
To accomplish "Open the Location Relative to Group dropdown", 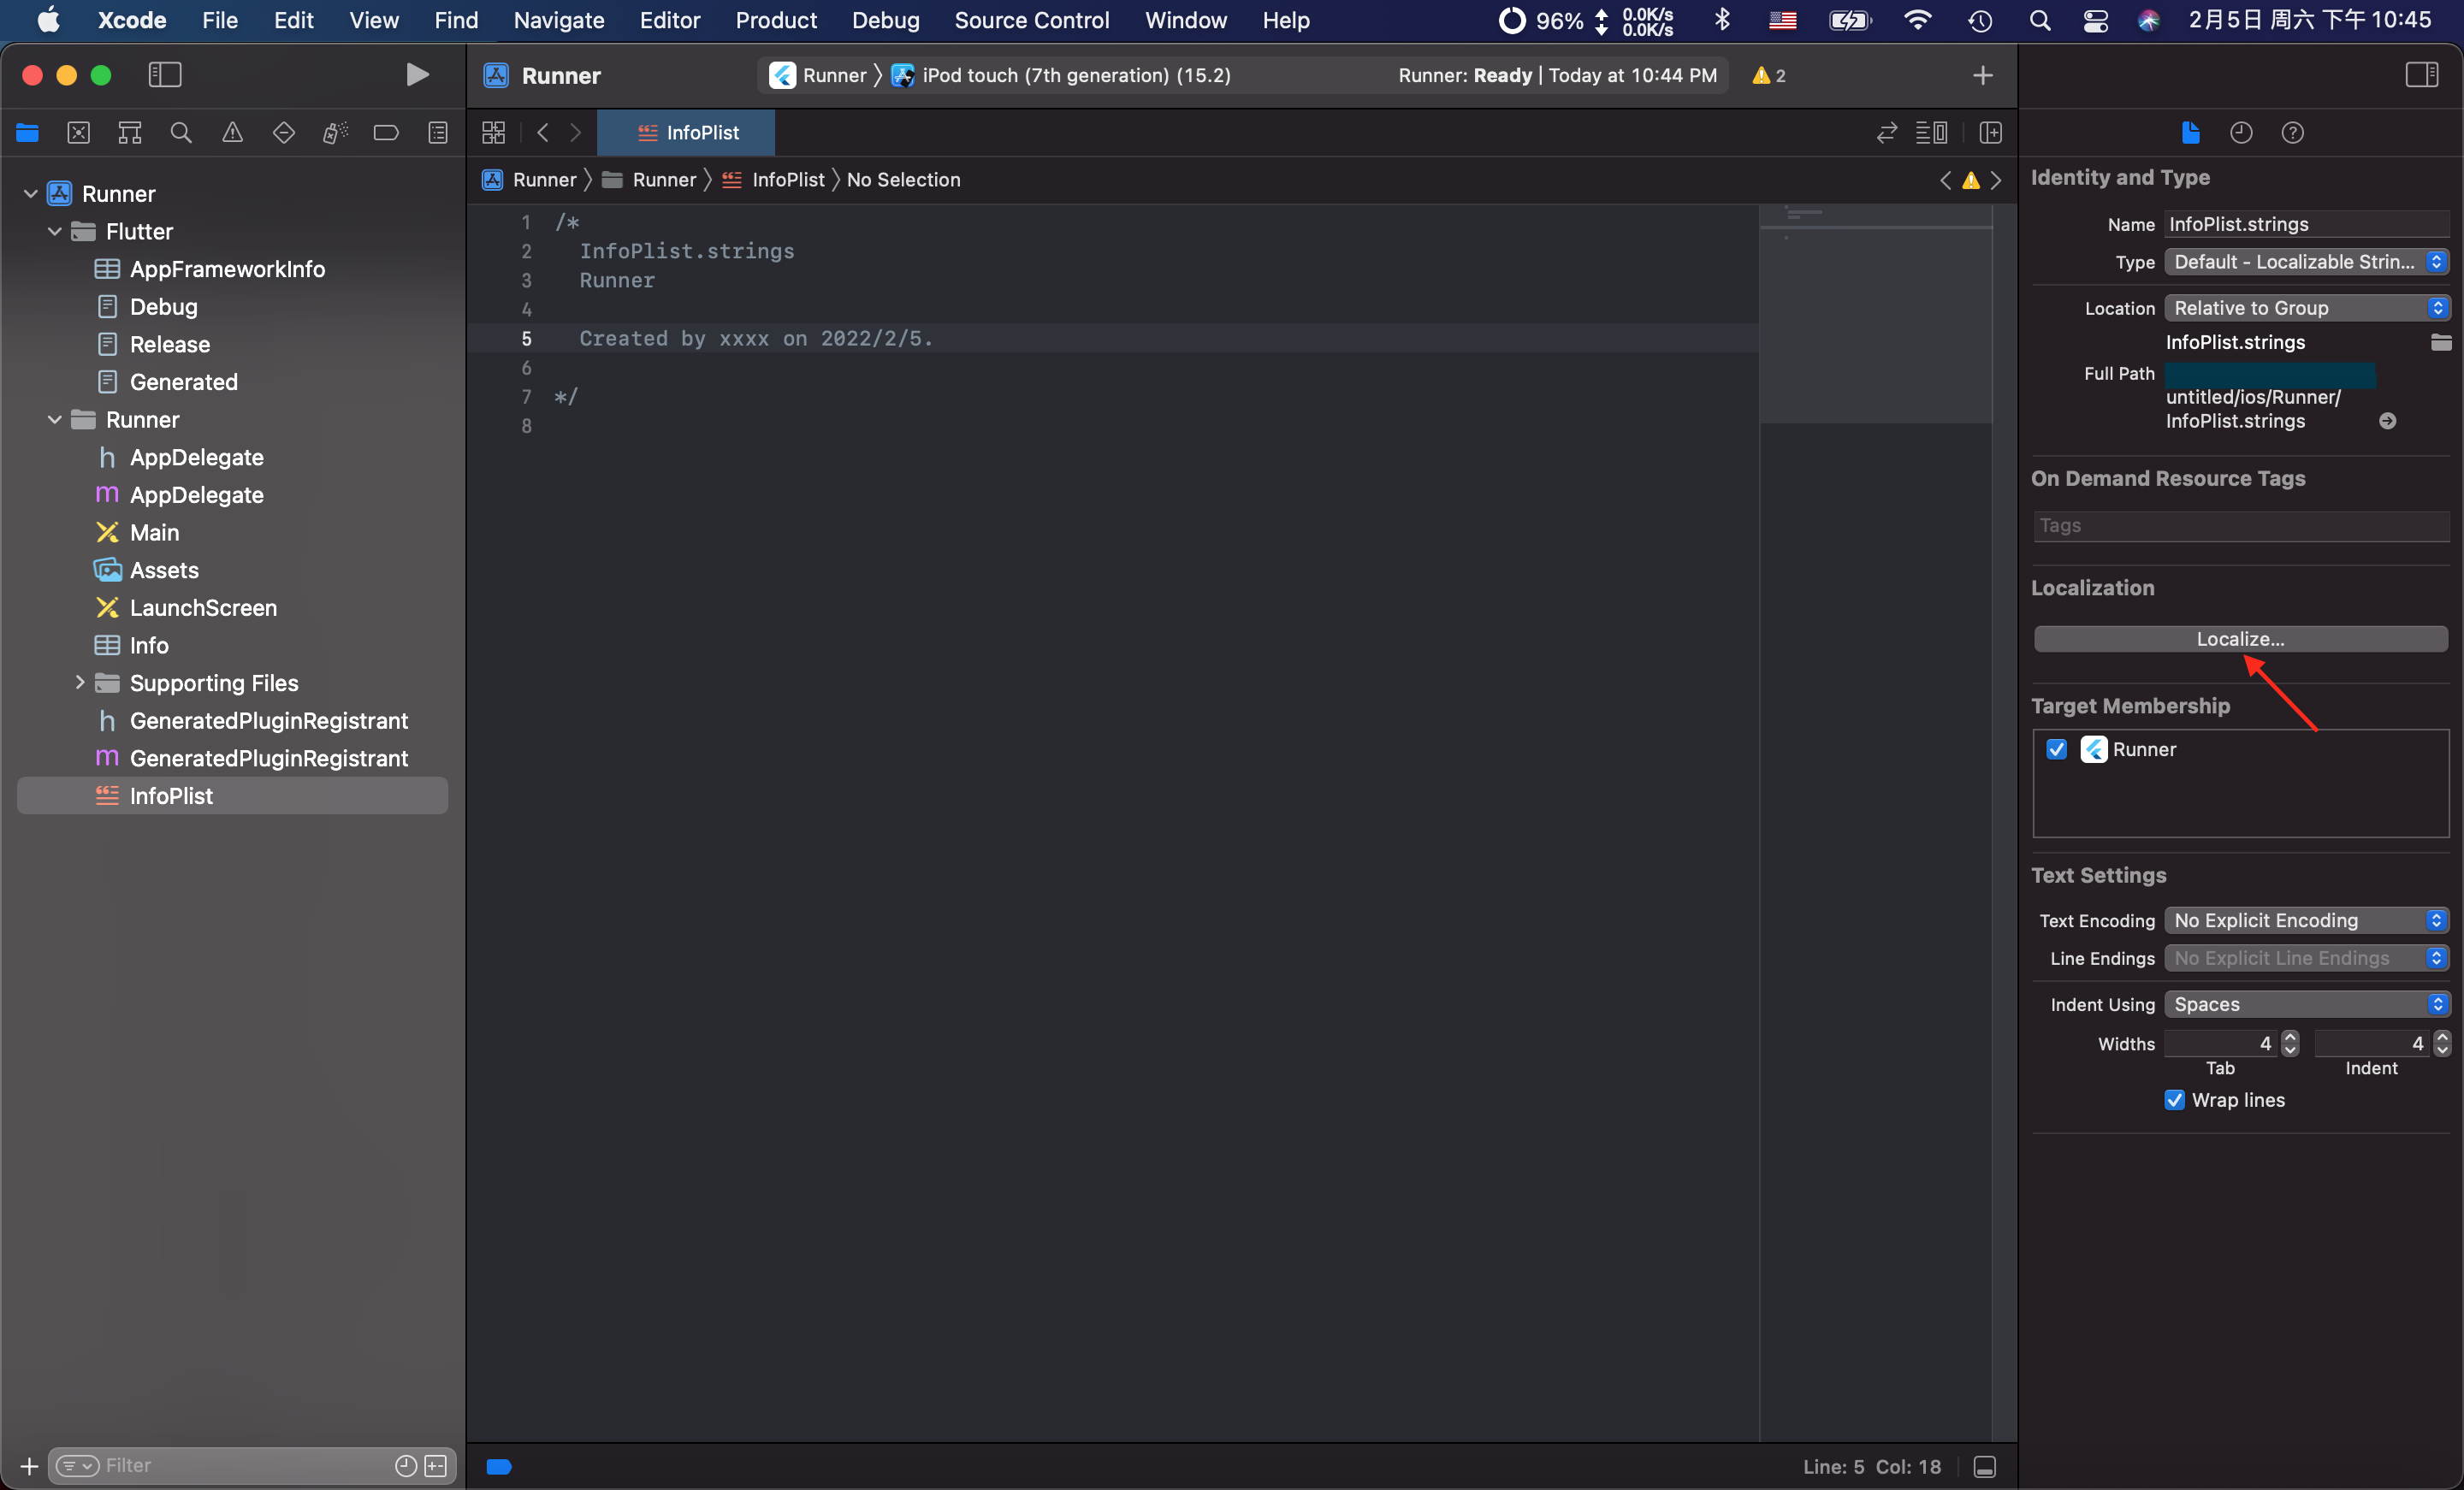I will pos(2307,308).
